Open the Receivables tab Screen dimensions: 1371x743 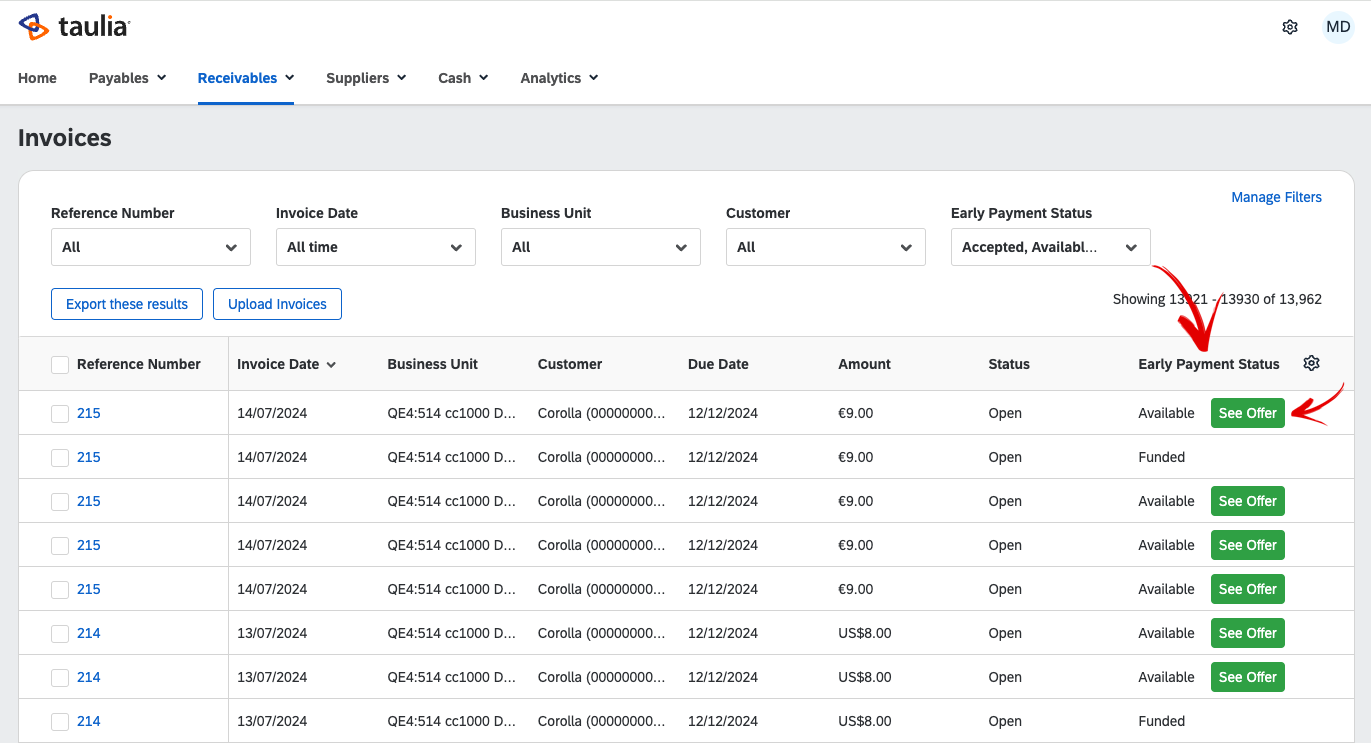tap(246, 78)
